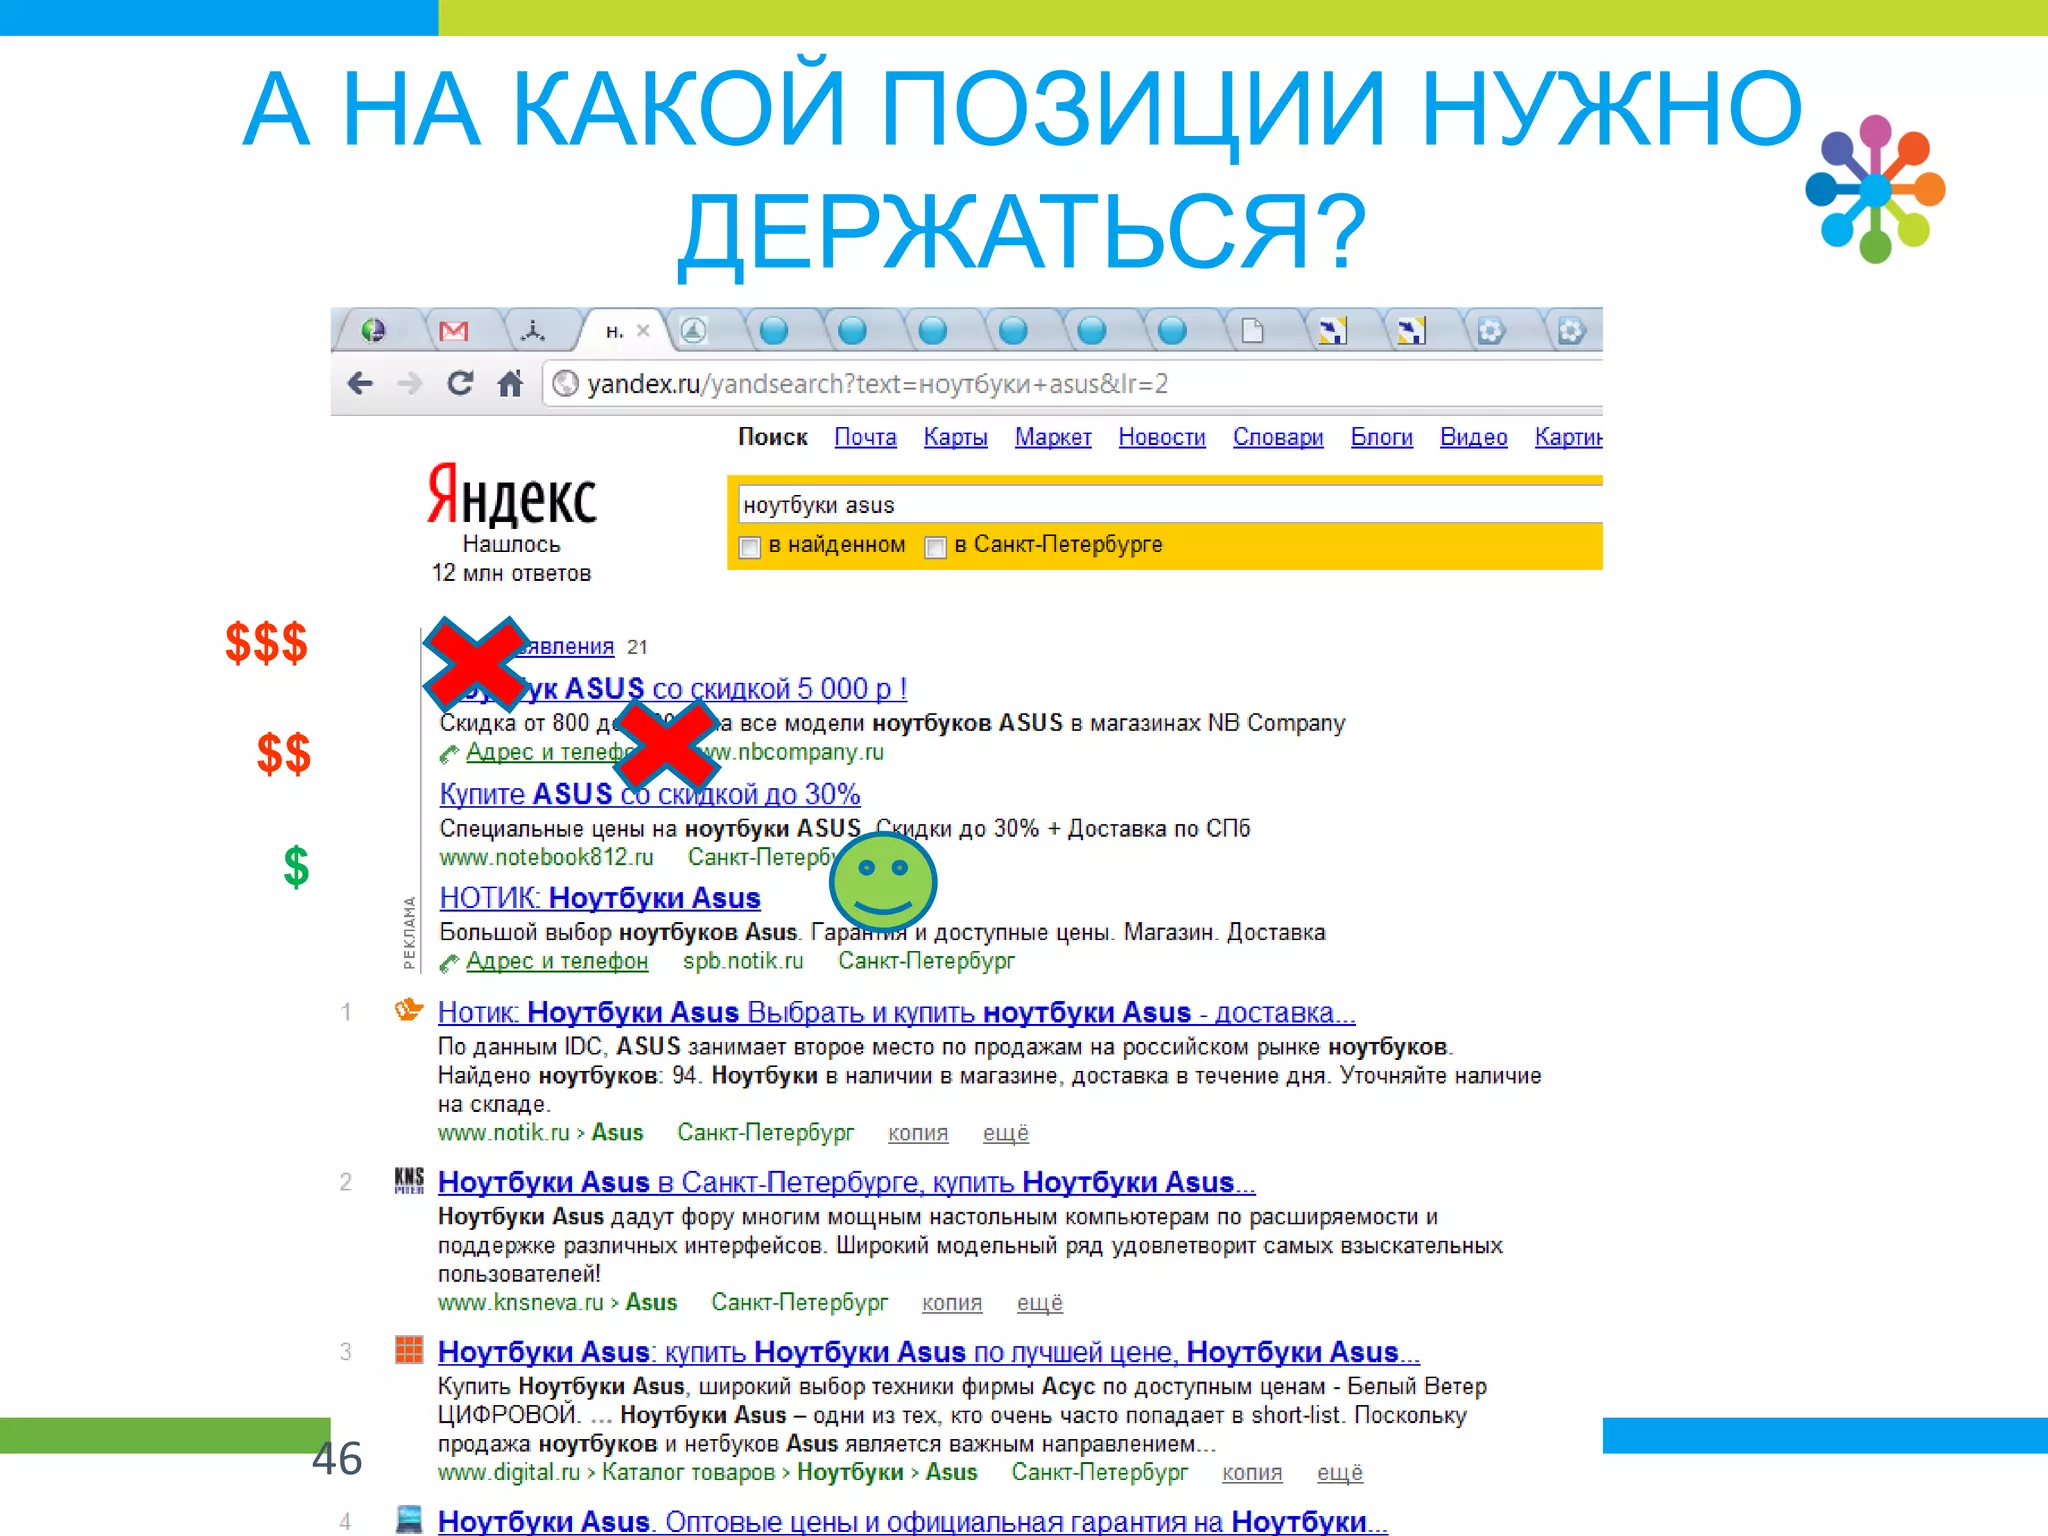This screenshot has height=1536, width=2048.
Task: Reload the Yandex search page
Action: tap(460, 383)
